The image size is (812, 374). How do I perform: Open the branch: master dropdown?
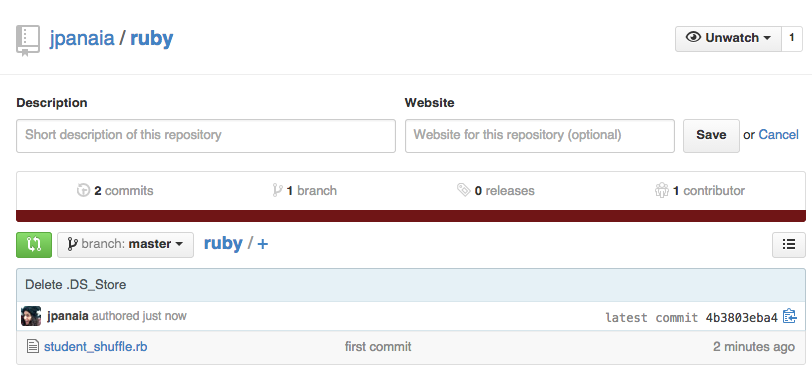click(x=125, y=244)
